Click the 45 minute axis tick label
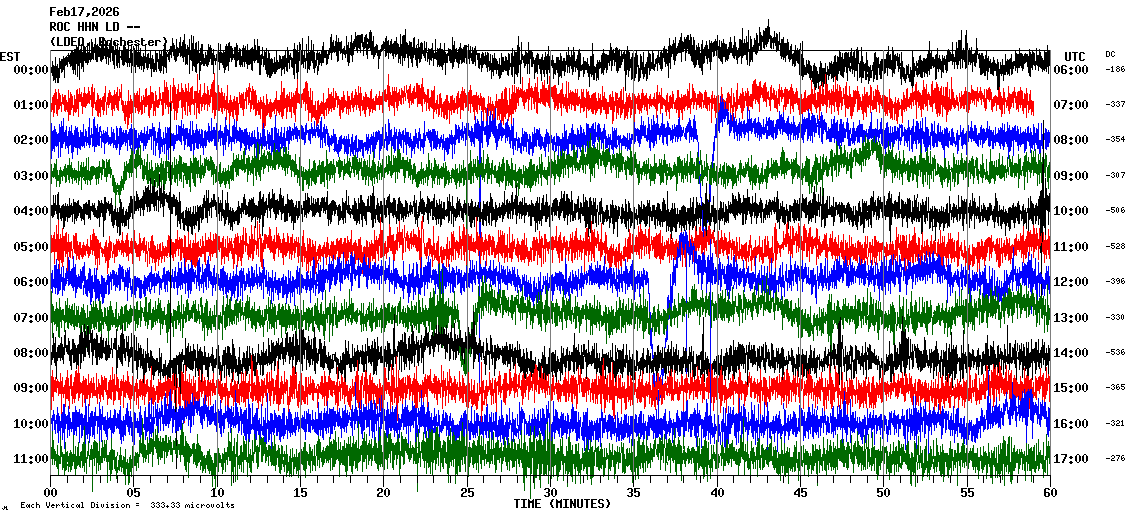 800,492
